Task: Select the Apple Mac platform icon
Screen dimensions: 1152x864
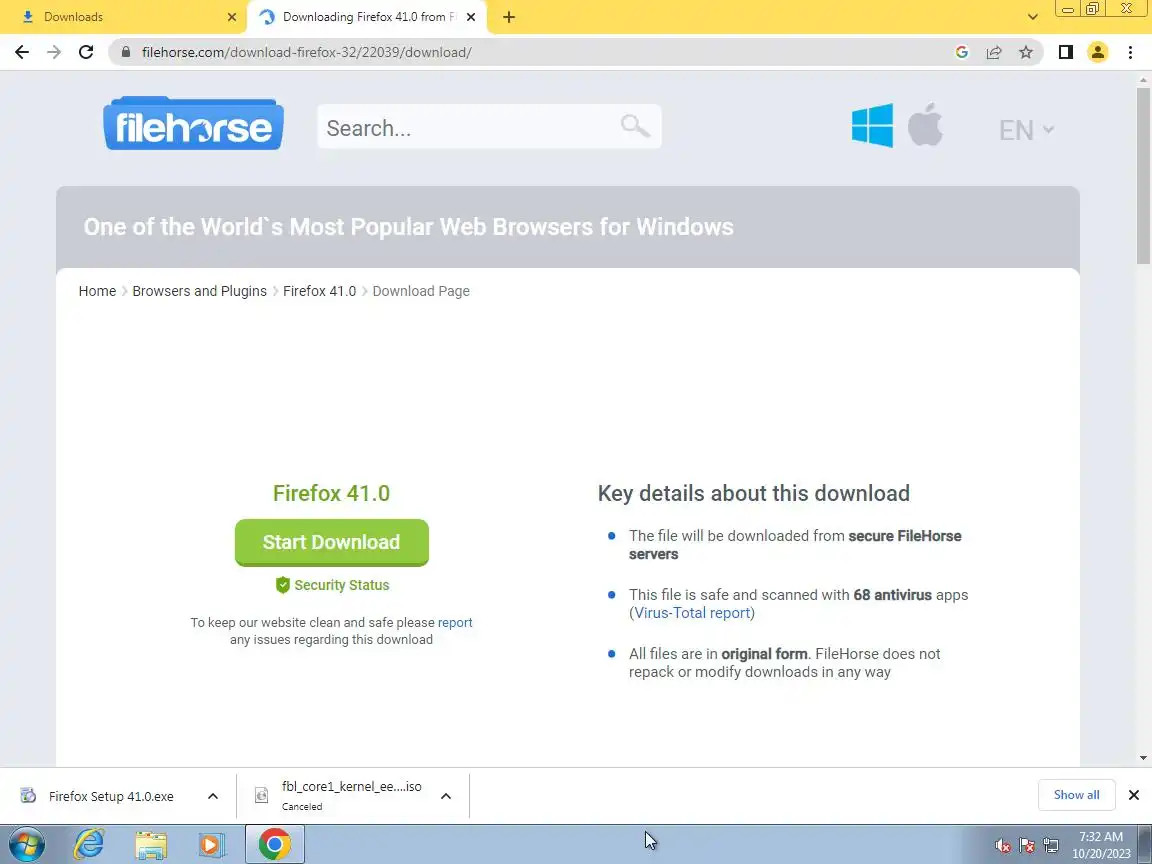Action: pos(925,125)
